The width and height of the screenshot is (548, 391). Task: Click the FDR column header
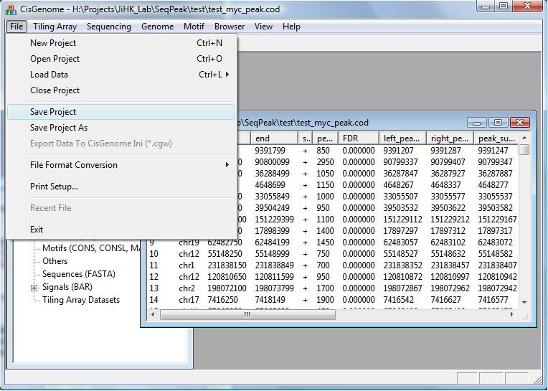coord(359,138)
